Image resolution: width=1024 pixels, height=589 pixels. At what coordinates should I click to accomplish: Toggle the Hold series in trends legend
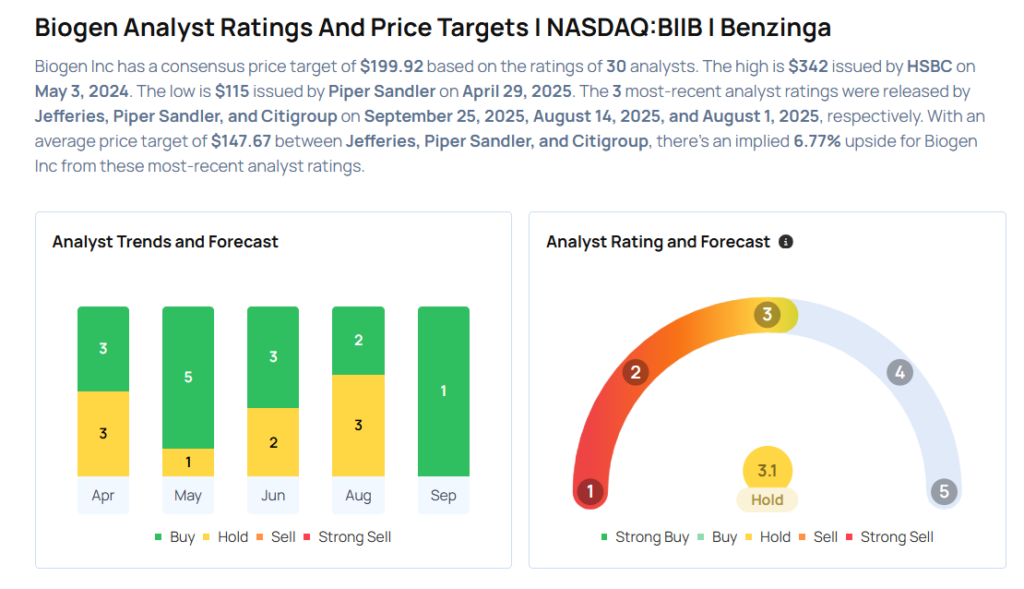(224, 537)
